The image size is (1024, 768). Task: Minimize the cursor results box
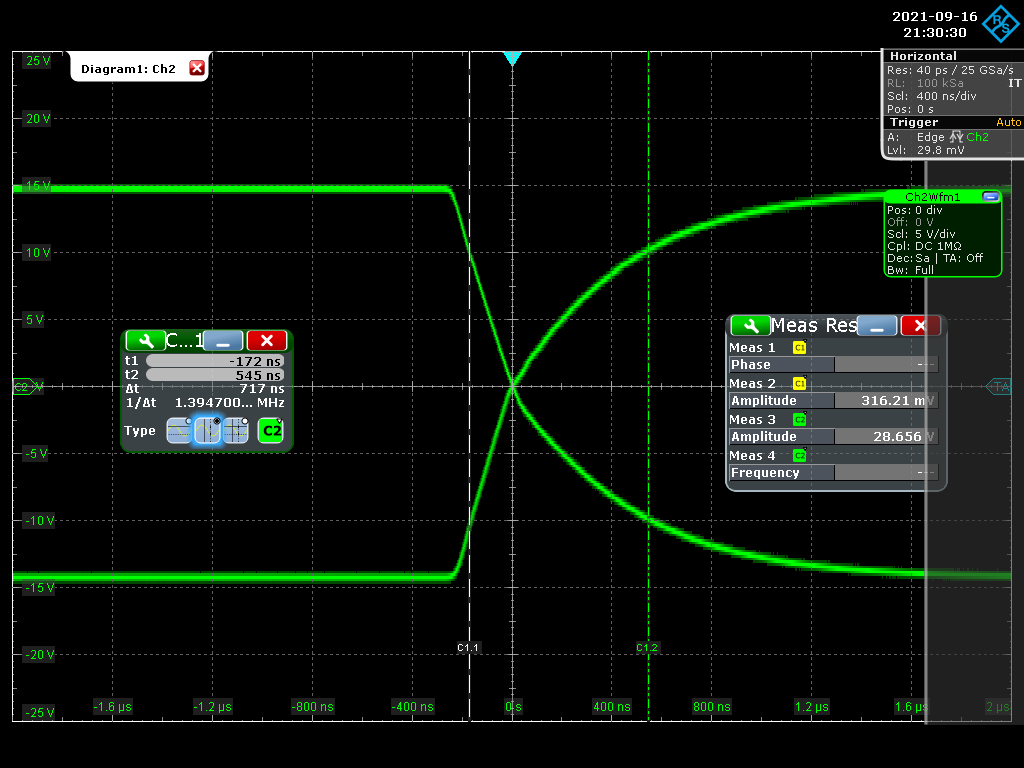click(223, 340)
